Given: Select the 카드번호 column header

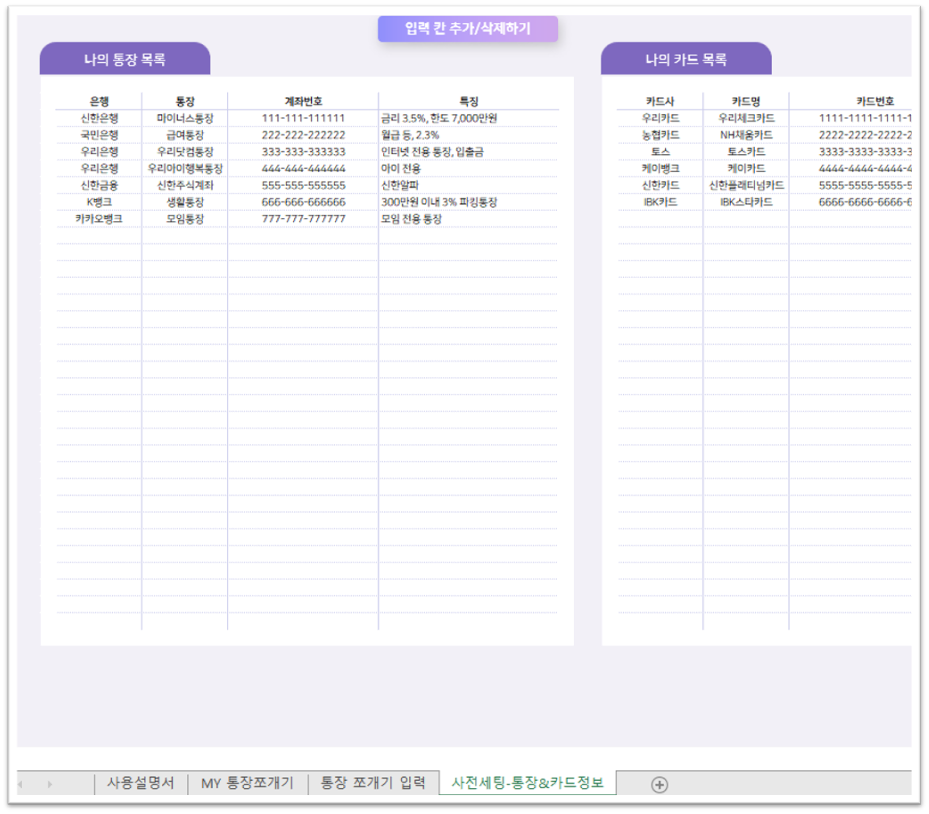Looking at the screenshot, I should pyautogui.click(x=874, y=101).
